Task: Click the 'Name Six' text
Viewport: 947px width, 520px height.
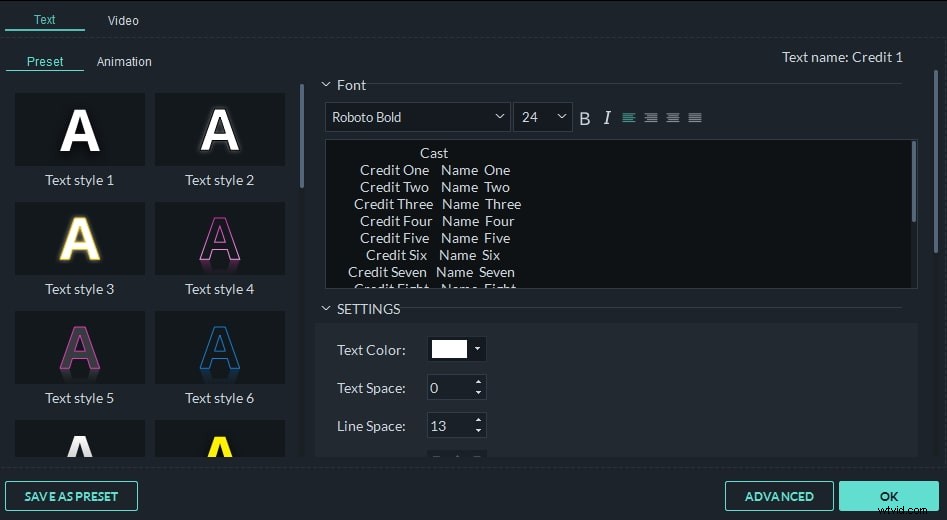Action: pyautogui.click(x=469, y=255)
